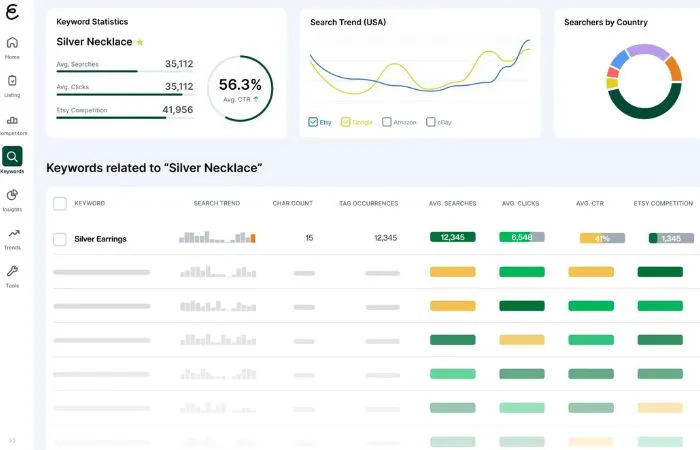This screenshot has width=700, height=450.
Task: Toggle favorite star next to Silver Necklace
Action: click(x=140, y=42)
